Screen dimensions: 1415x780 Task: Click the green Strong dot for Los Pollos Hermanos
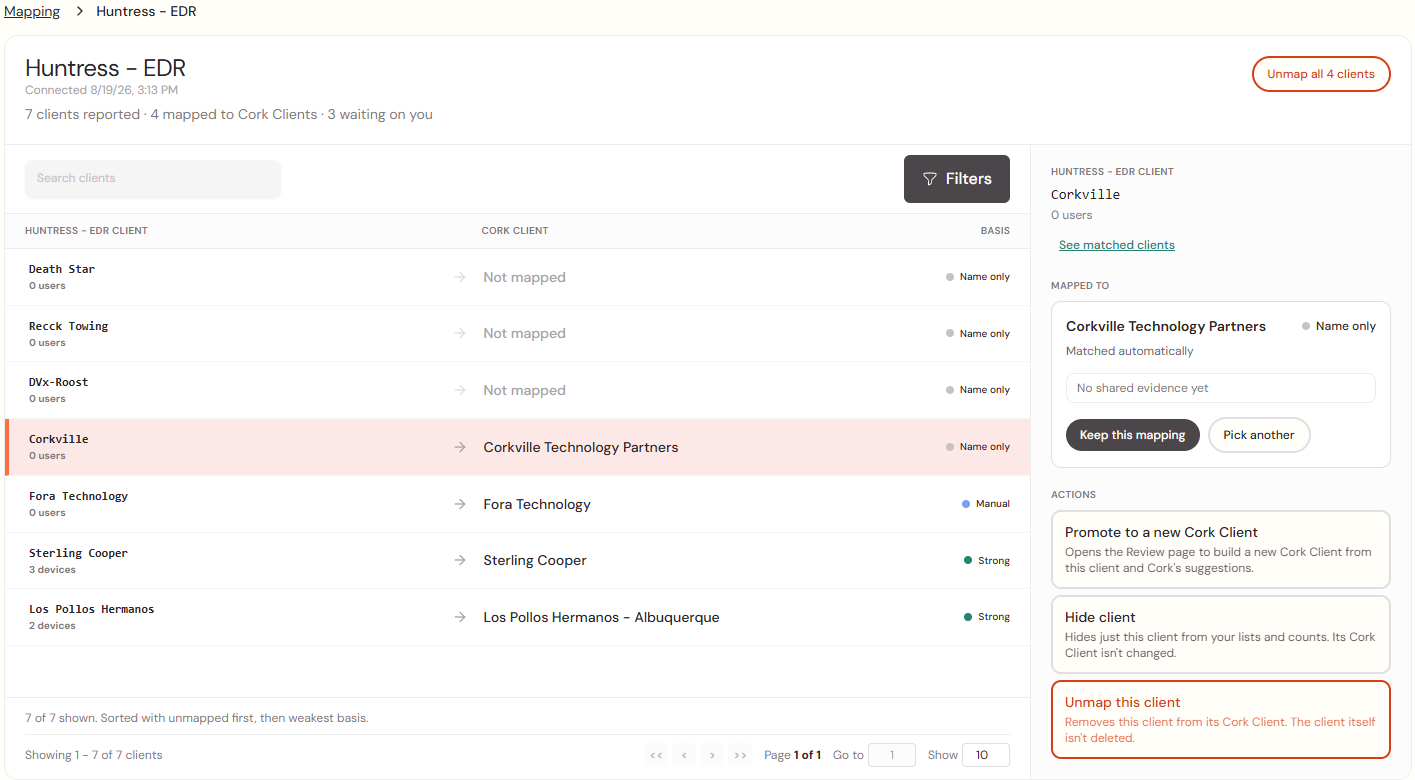pyautogui.click(x=967, y=617)
